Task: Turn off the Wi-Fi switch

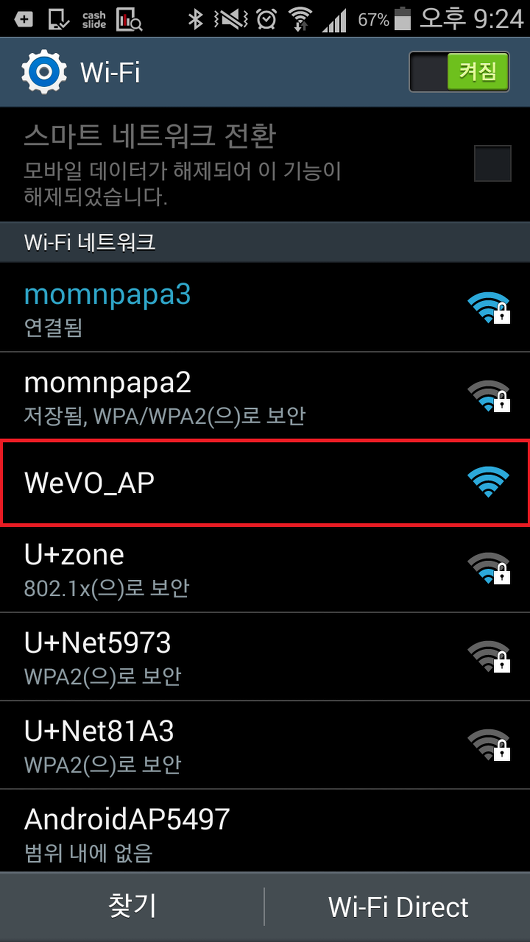Action: [x=459, y=72]
